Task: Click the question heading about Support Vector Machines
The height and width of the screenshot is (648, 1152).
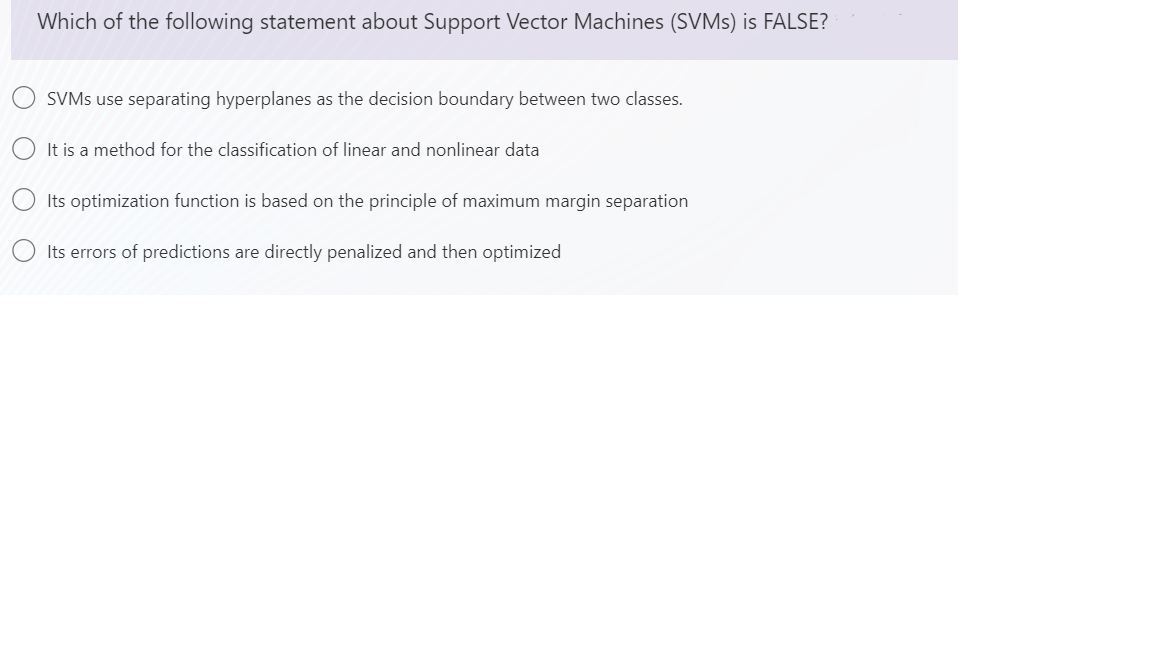Action: [x=433, y=22]
